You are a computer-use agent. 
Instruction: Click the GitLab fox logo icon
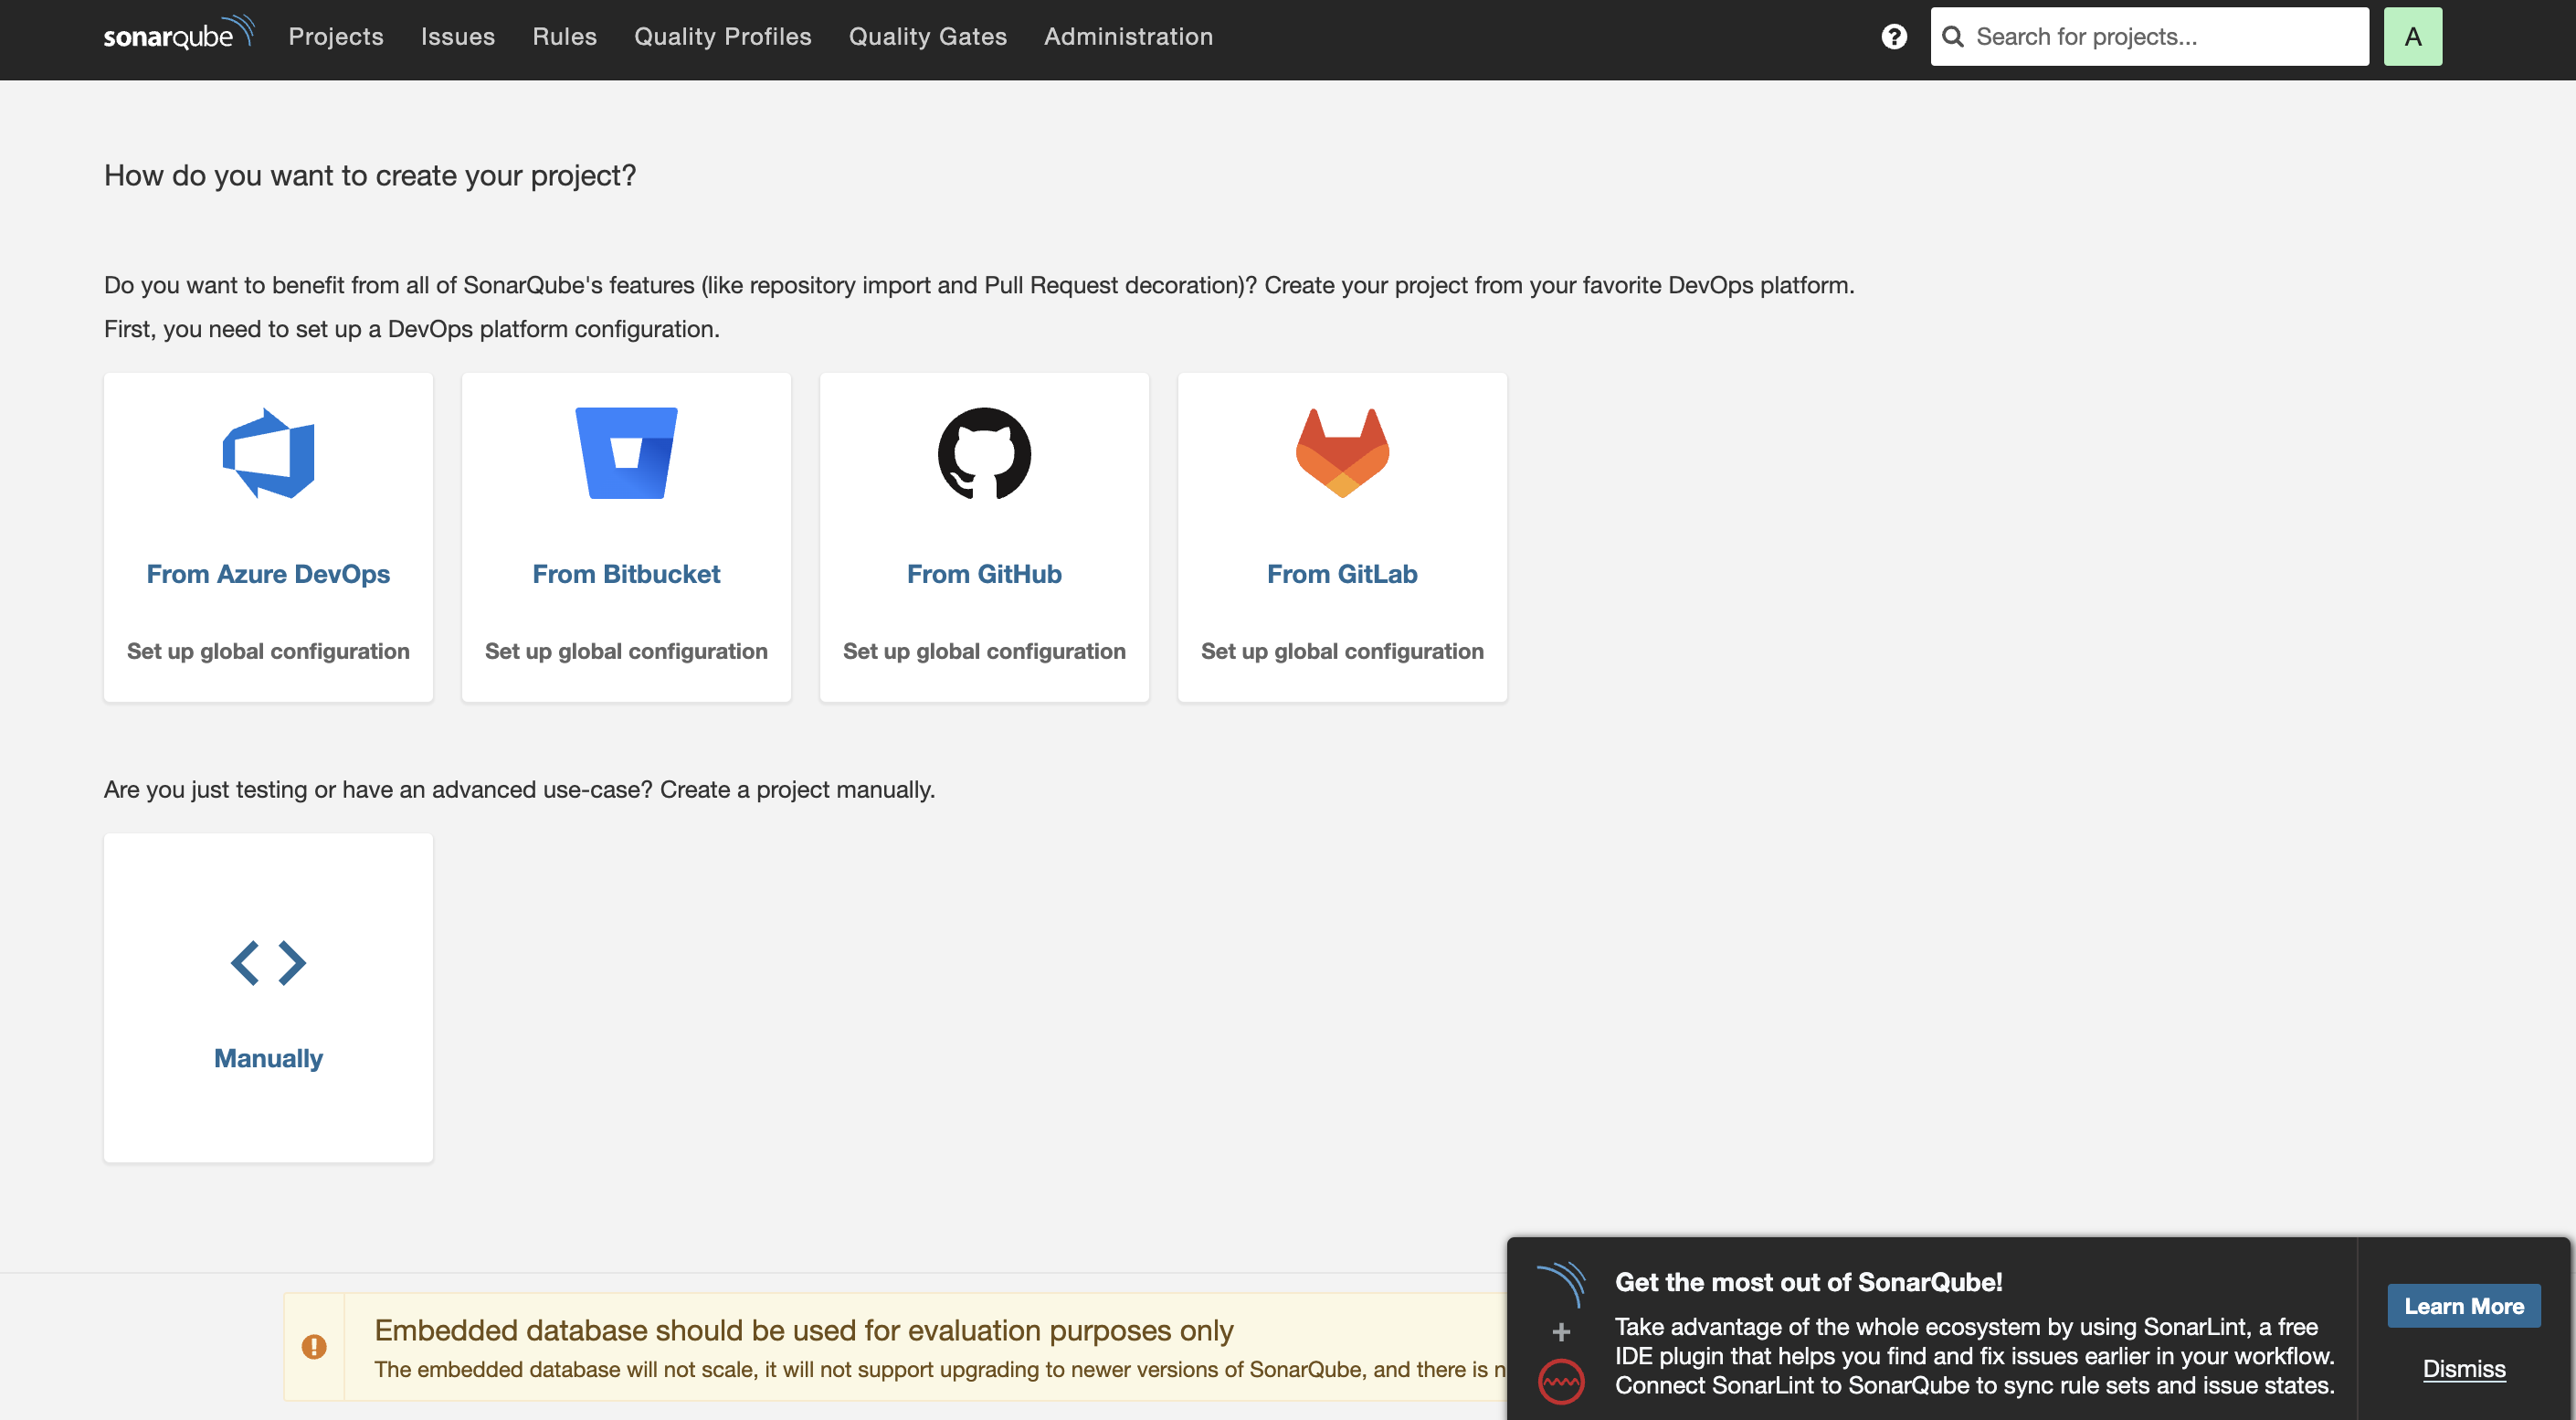click(x=1342, y=453)
